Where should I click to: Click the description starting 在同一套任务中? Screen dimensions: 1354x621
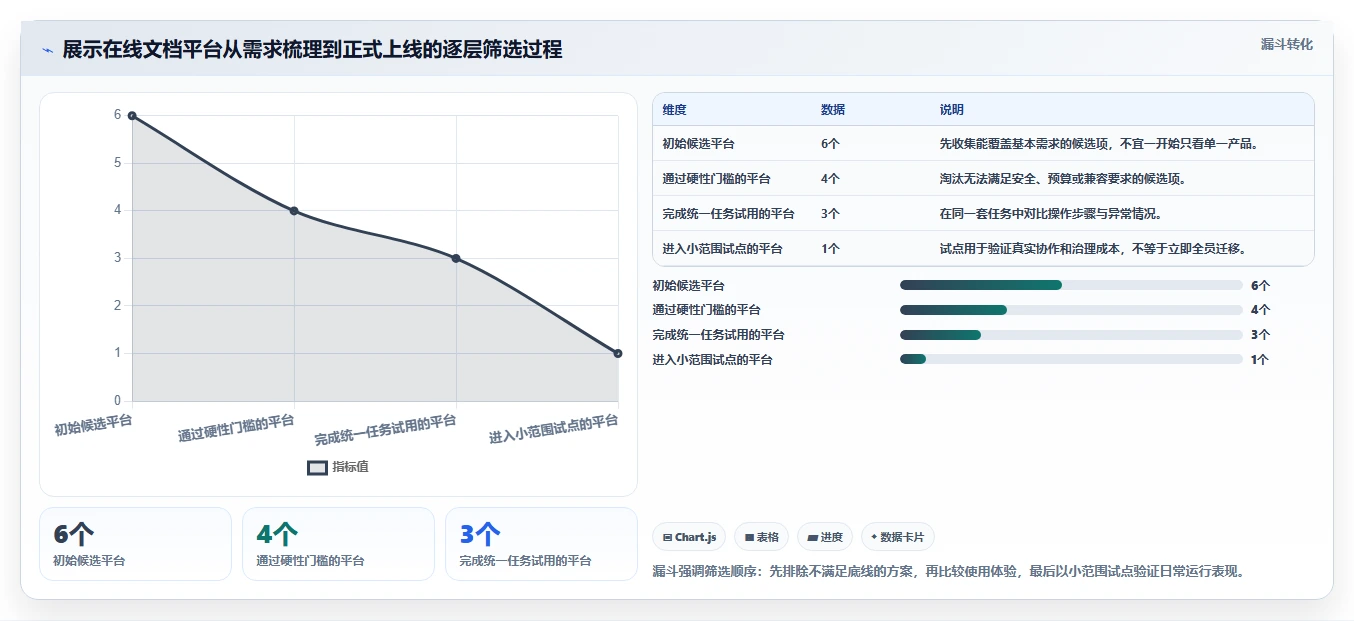(x=1050, y=214)
